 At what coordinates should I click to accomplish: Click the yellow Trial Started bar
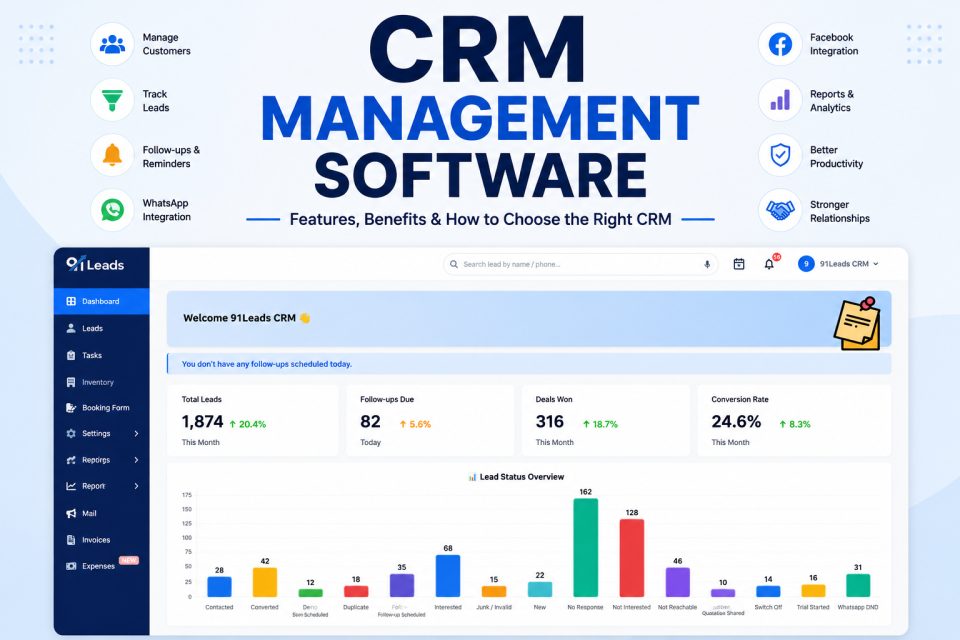point(813,590)
